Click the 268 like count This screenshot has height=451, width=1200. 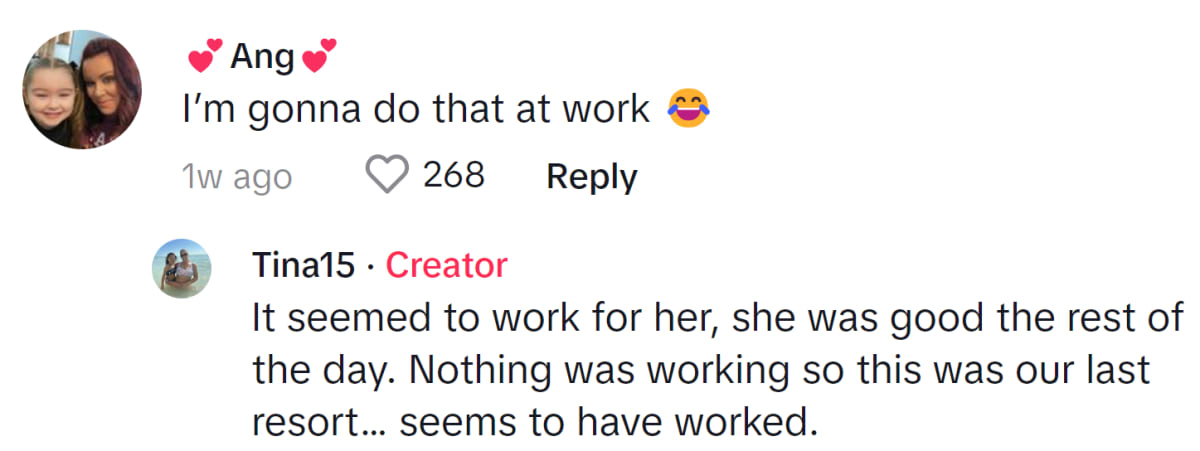point(453,176)
